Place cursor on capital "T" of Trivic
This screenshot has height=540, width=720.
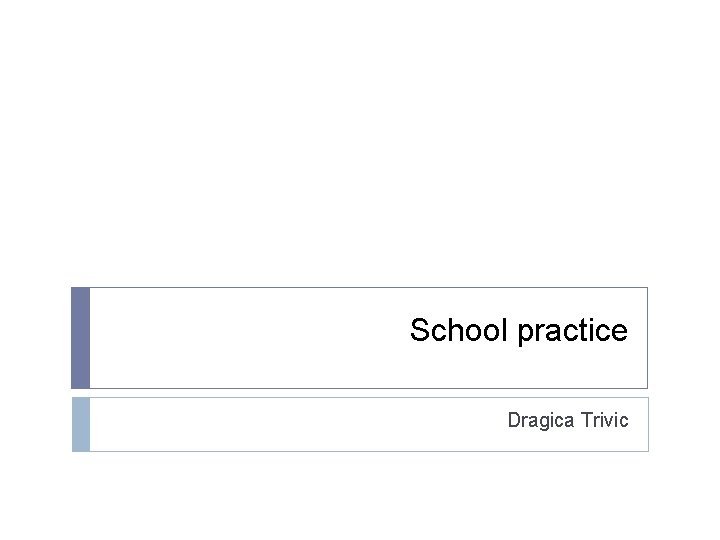[586, 420]
